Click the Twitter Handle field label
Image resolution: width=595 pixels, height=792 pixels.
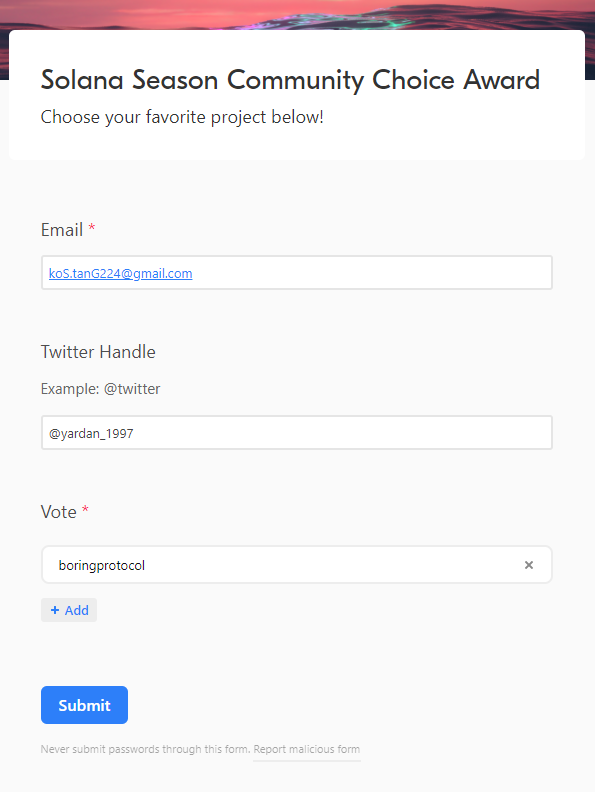[98, 352]
